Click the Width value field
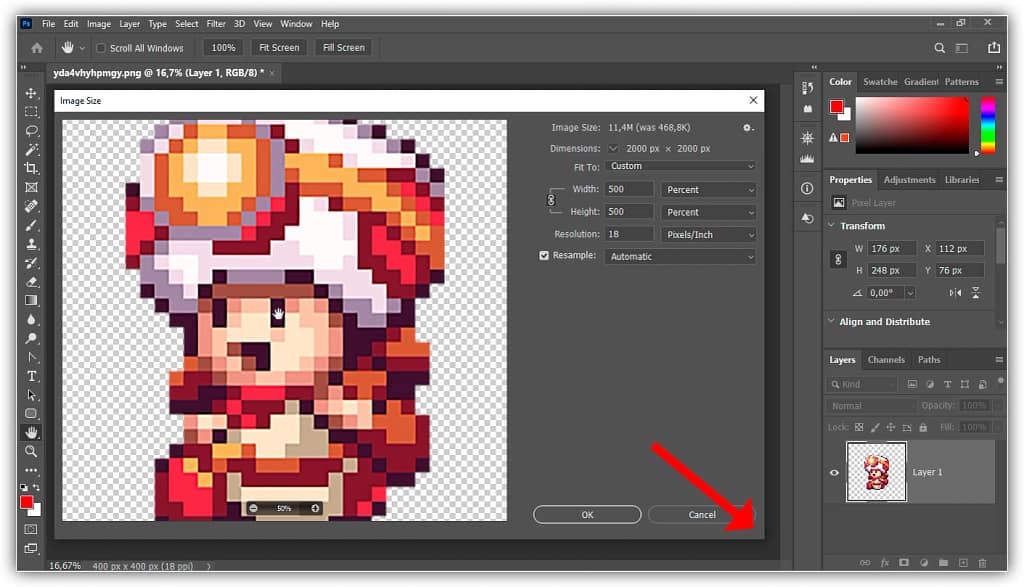 tap(629, 189)
